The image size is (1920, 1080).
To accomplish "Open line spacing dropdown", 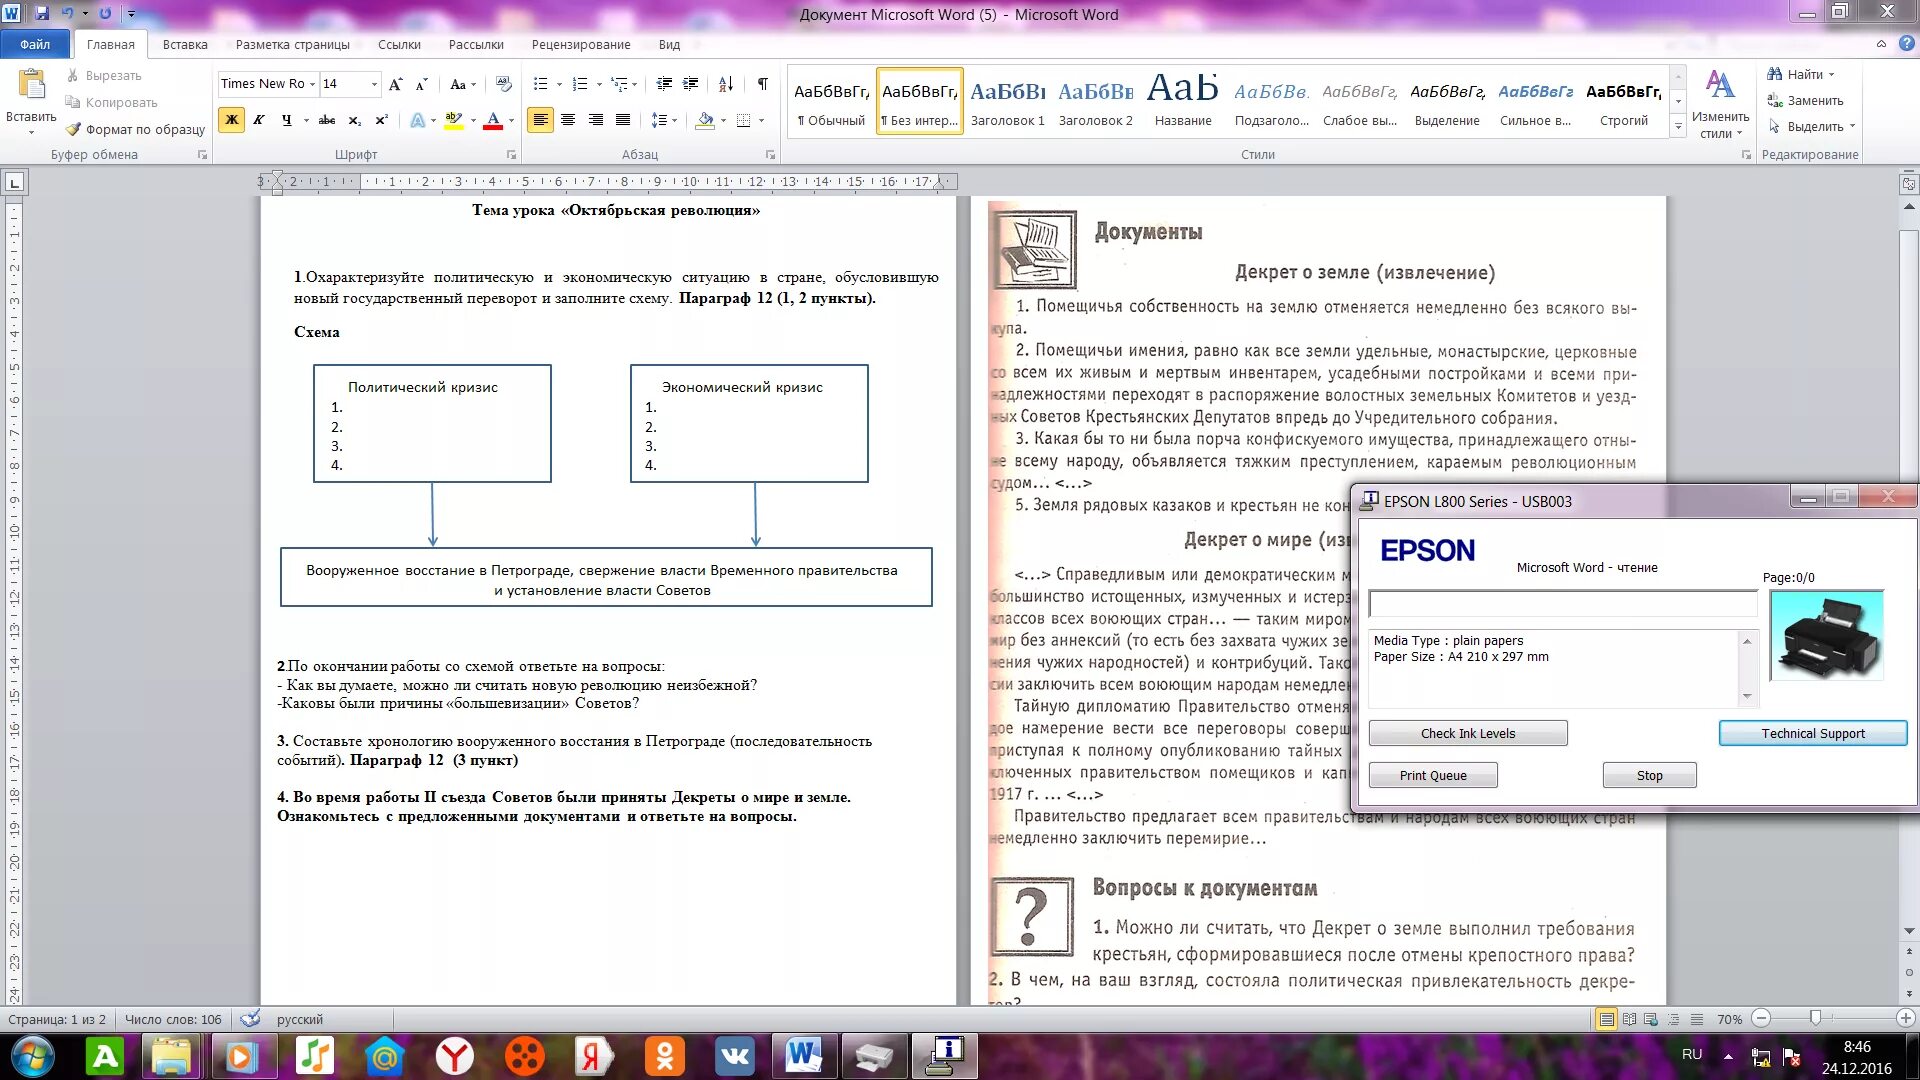I will [664, 120].
